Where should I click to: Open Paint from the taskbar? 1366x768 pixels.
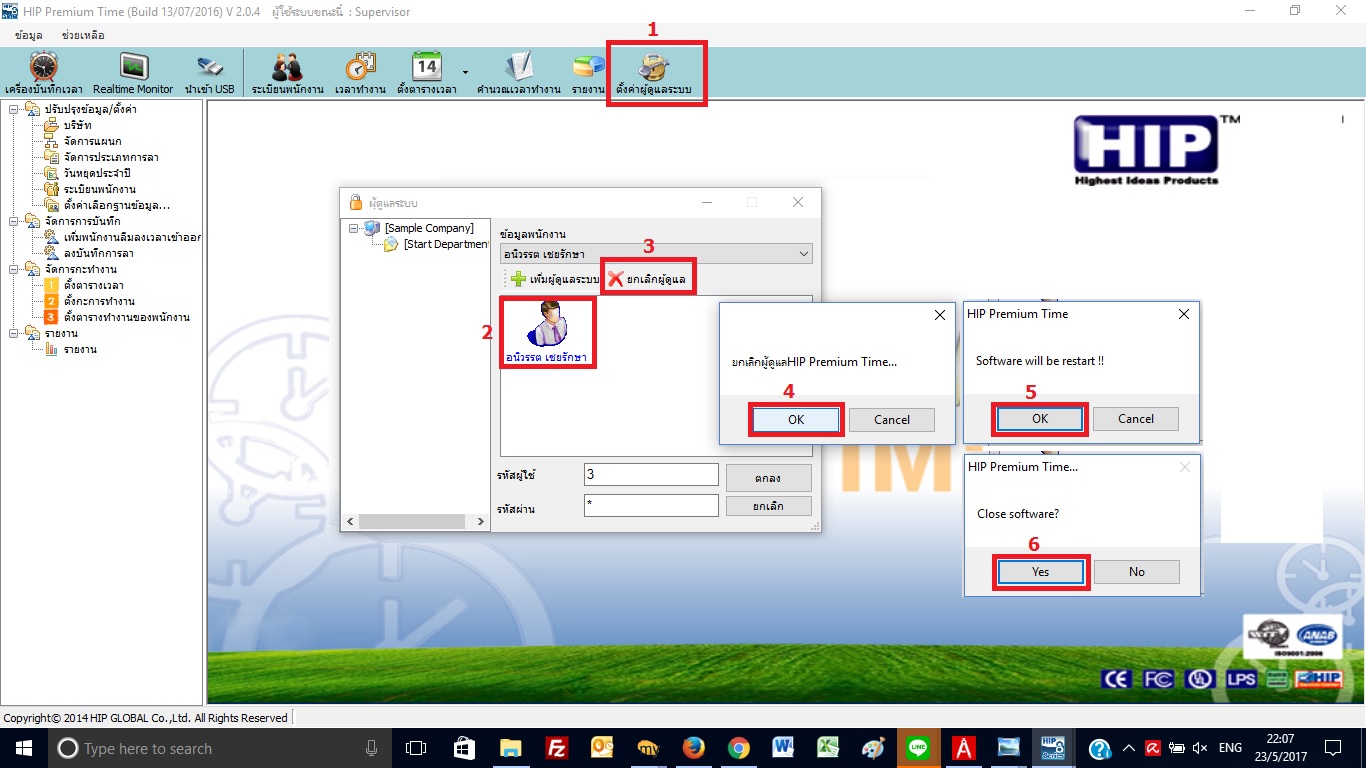pyautogui.click(x=873, y=748)
